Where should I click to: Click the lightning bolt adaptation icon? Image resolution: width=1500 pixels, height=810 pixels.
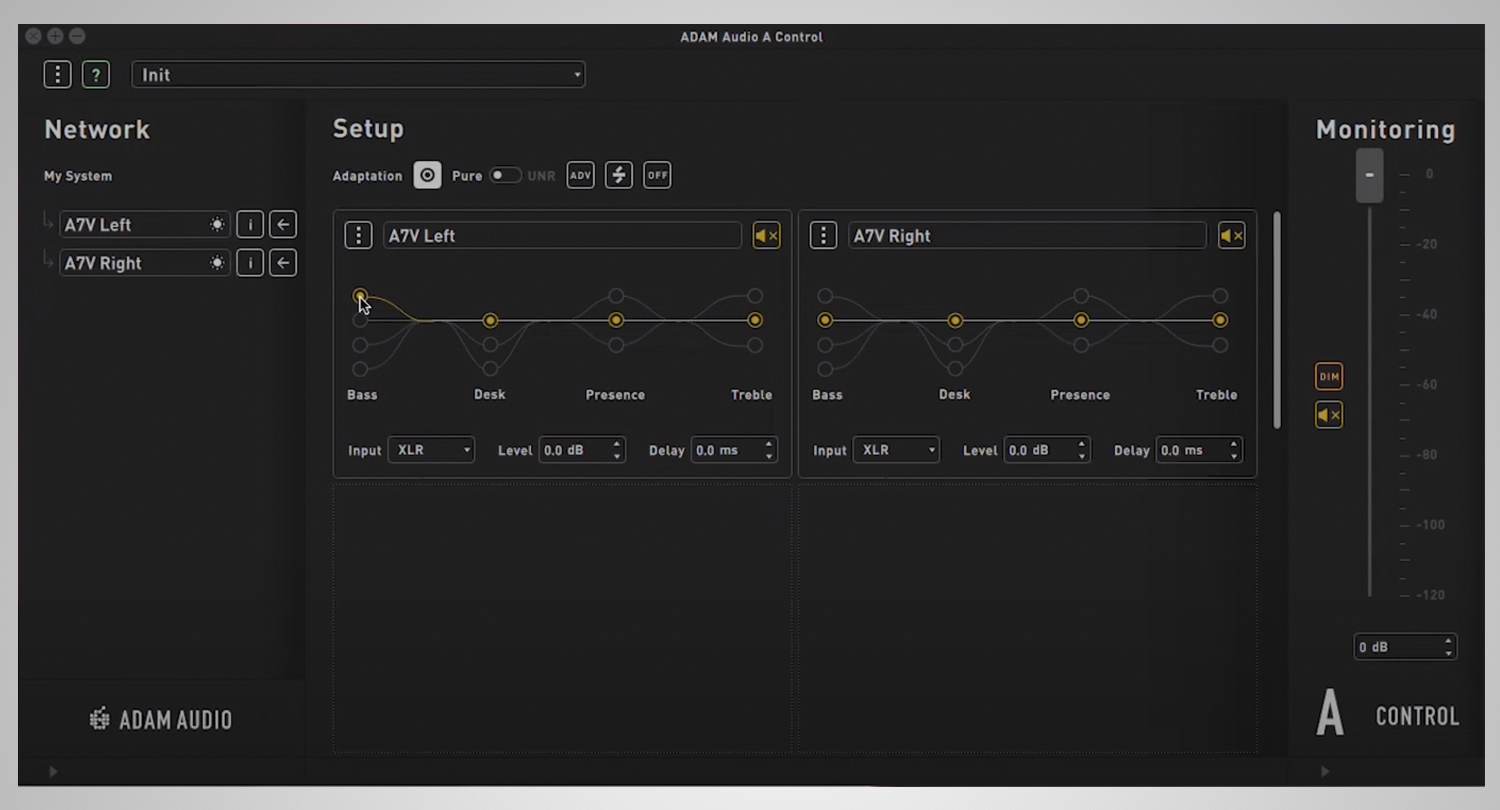pos(619,175)
